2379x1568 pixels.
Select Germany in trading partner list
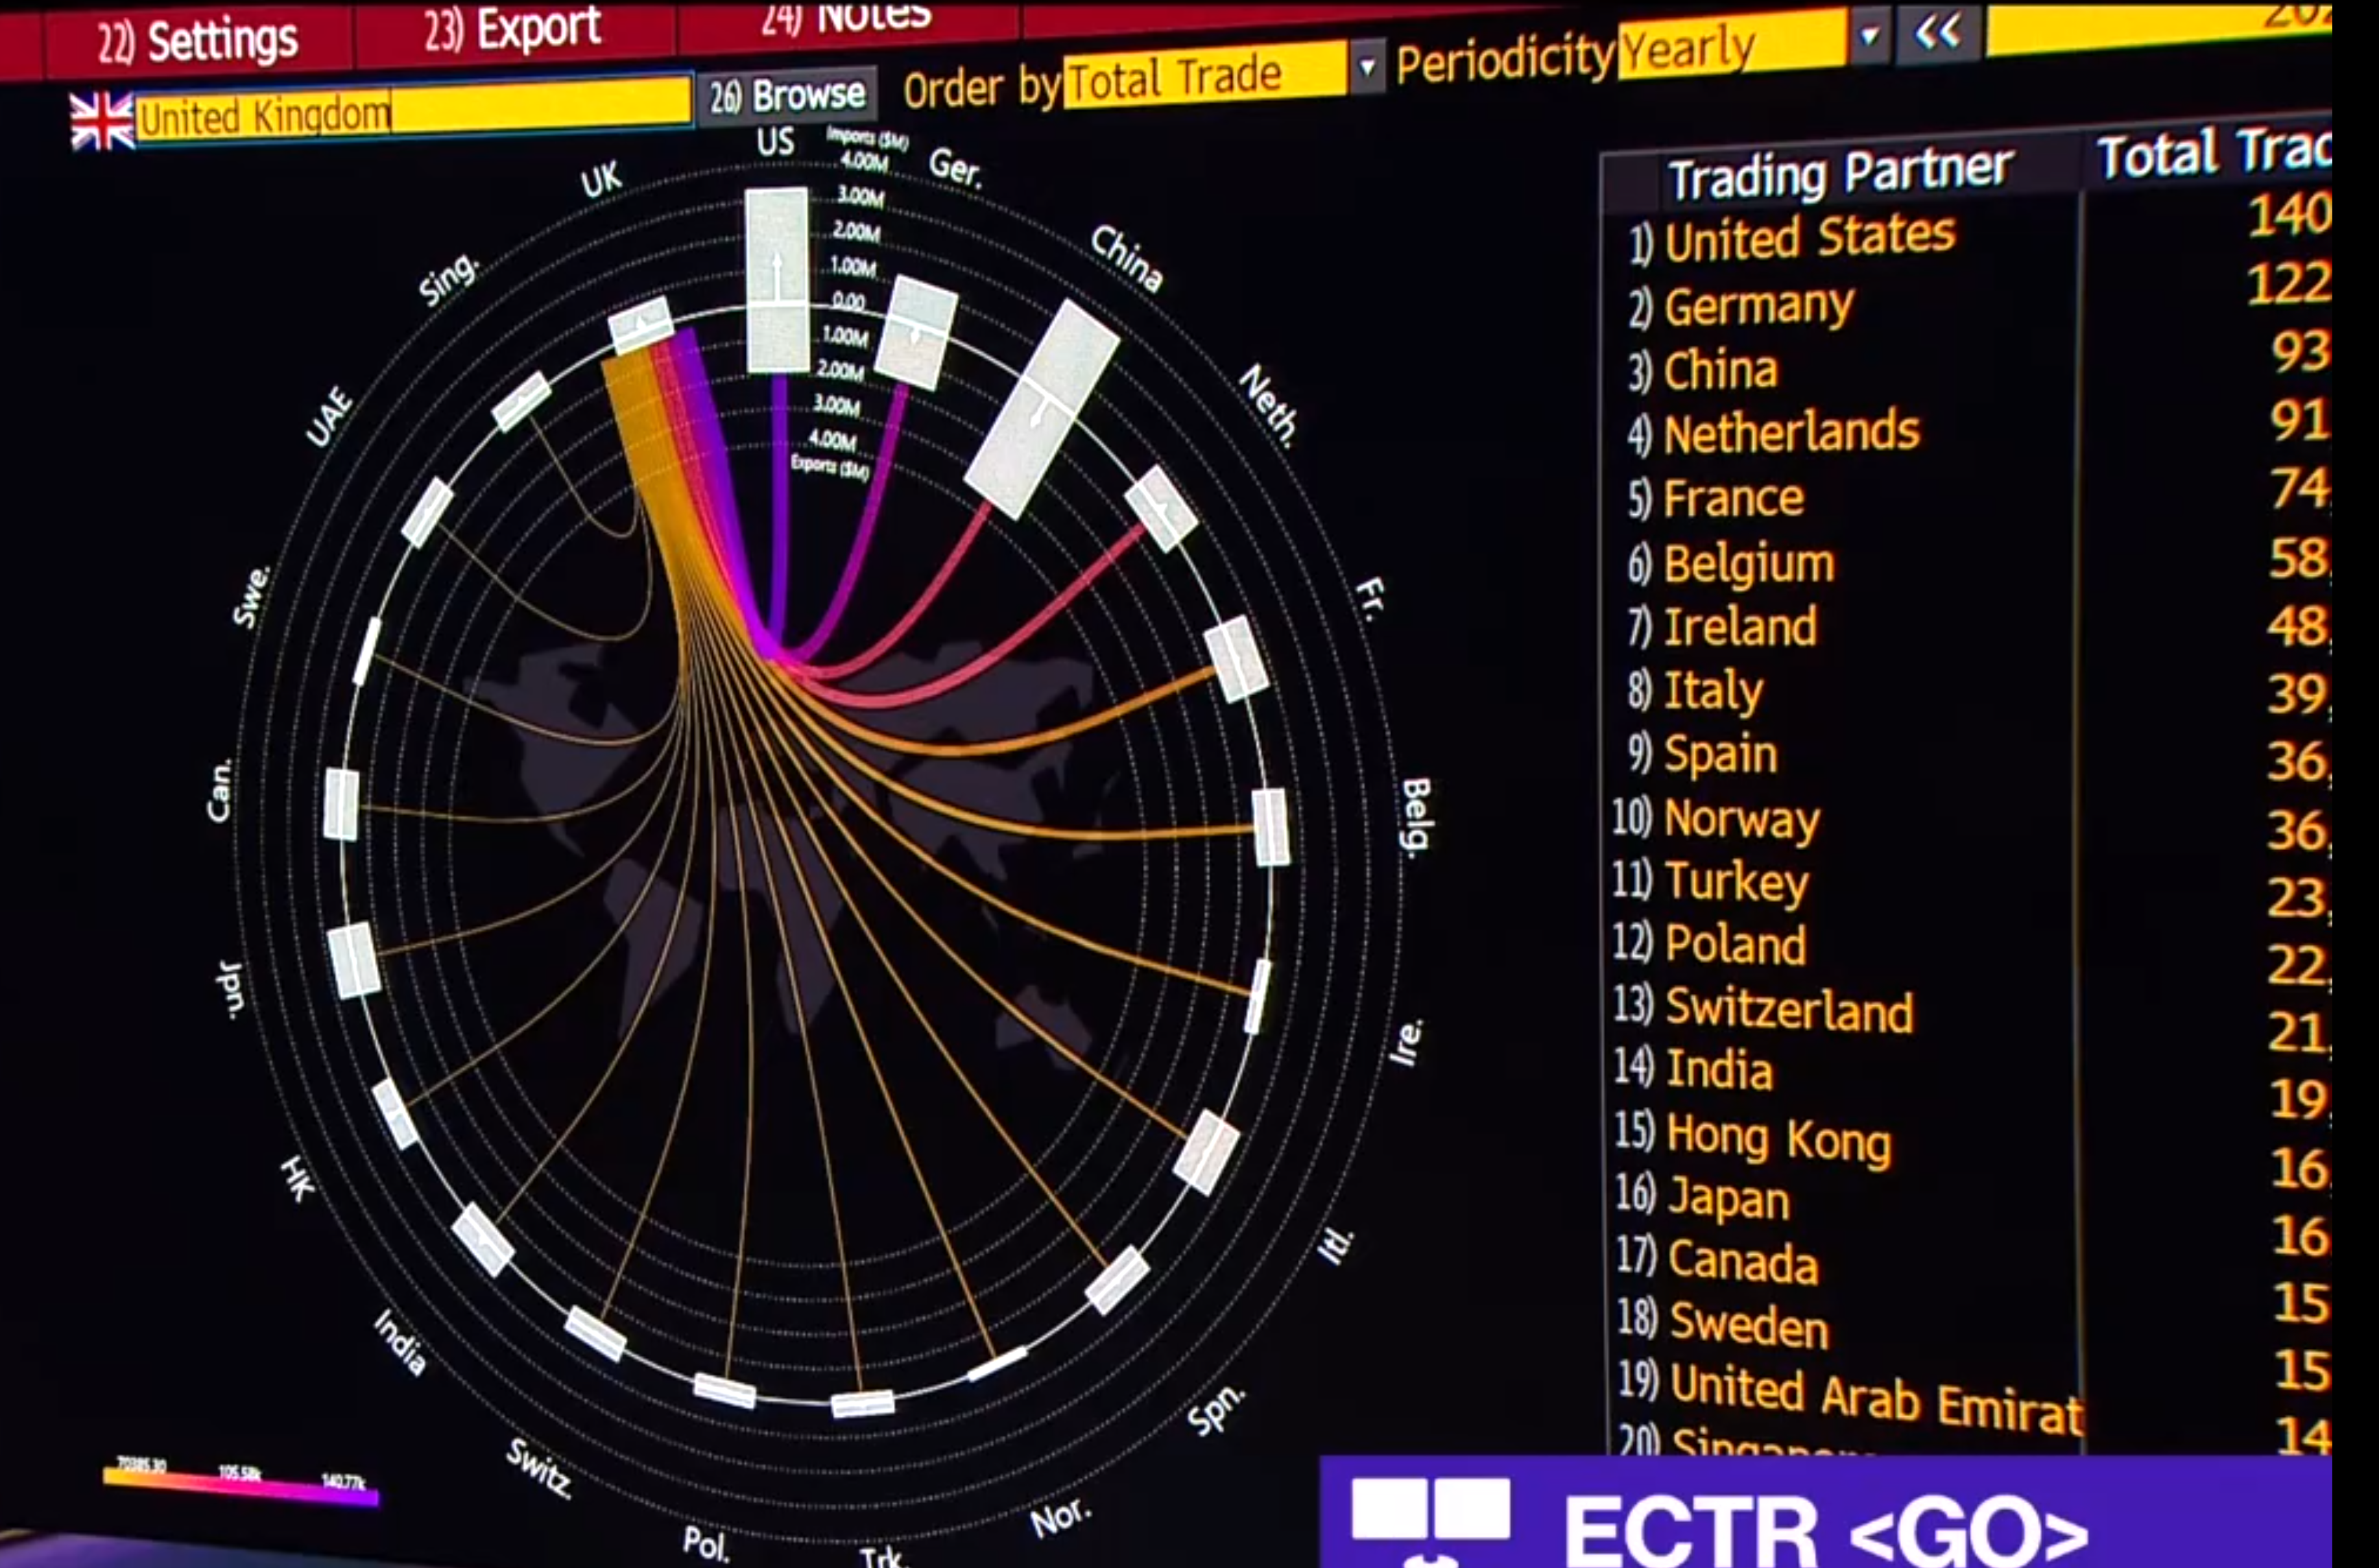tap(1758, 305)
